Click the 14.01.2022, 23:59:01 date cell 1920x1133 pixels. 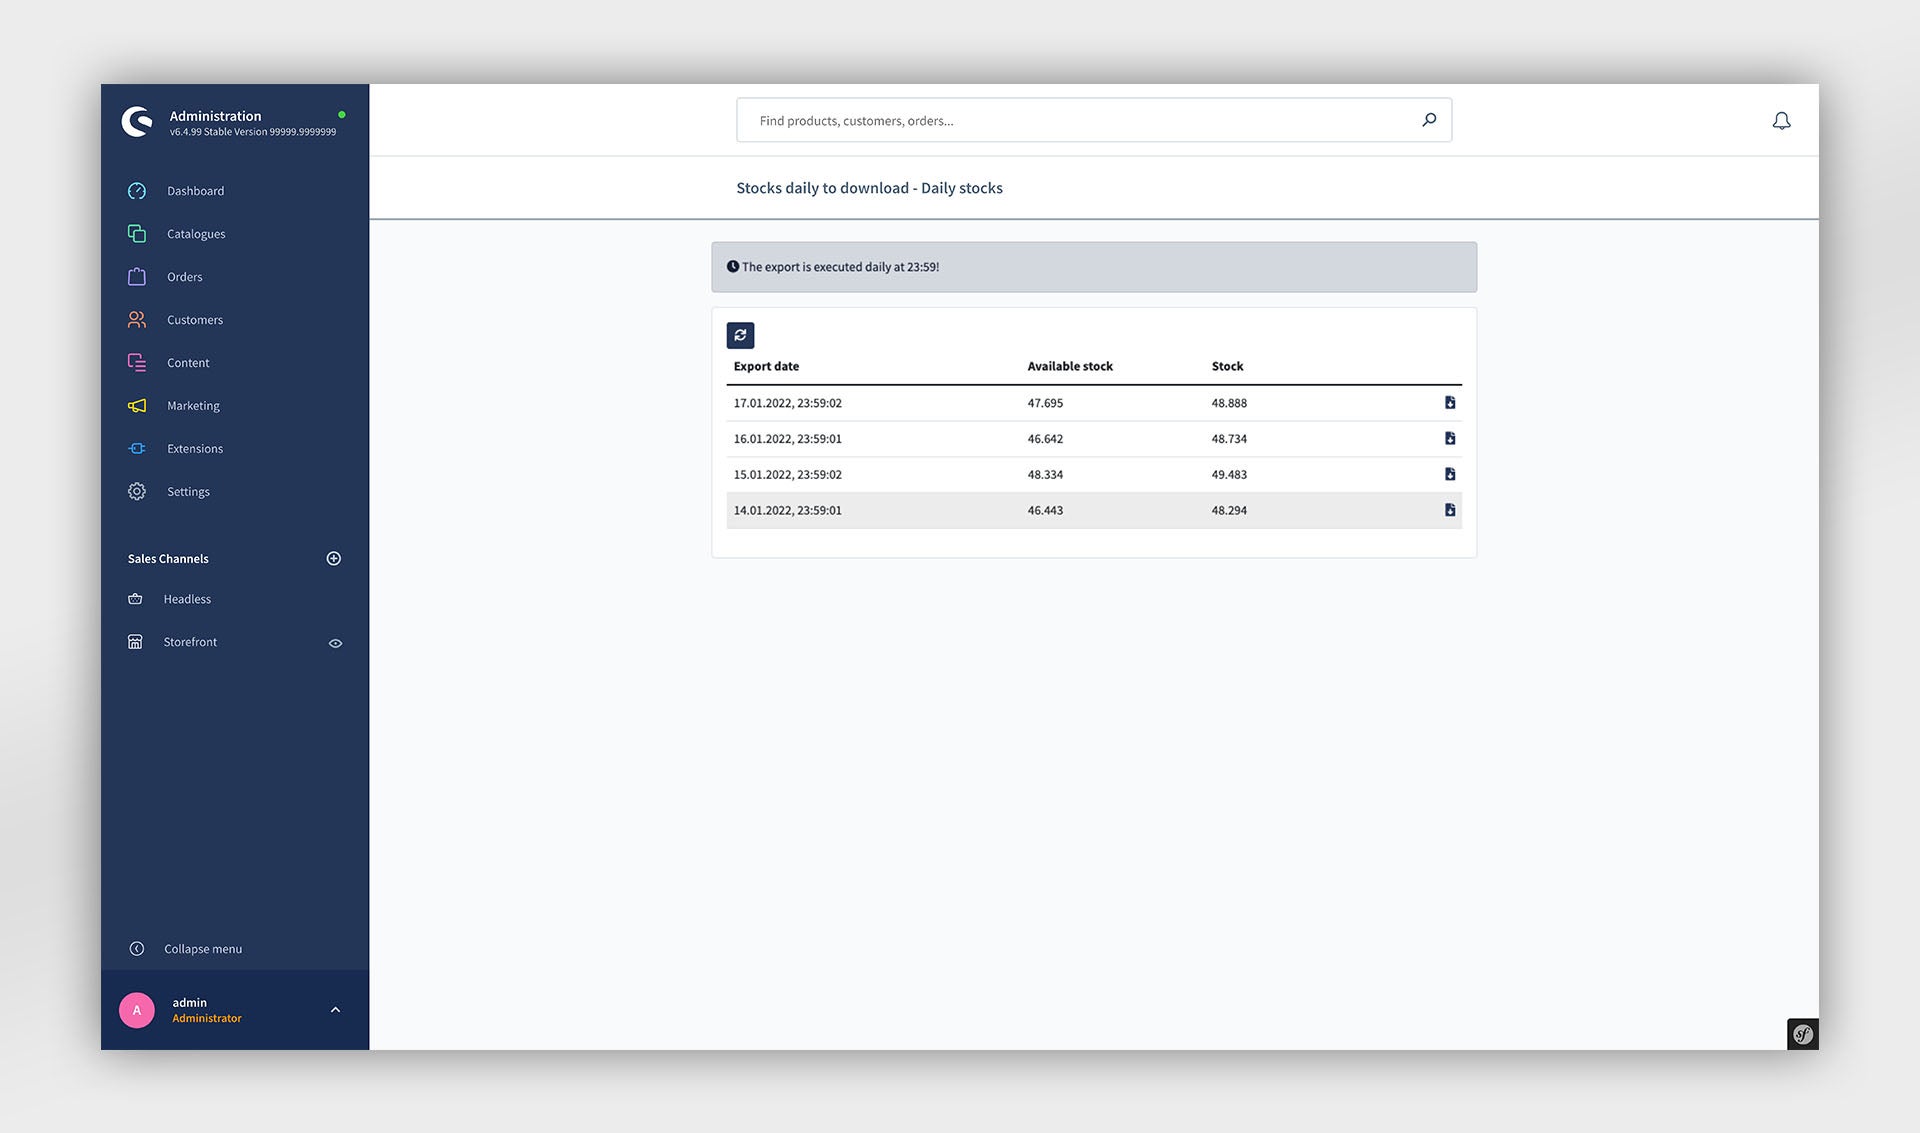click(x=788, y=511)
